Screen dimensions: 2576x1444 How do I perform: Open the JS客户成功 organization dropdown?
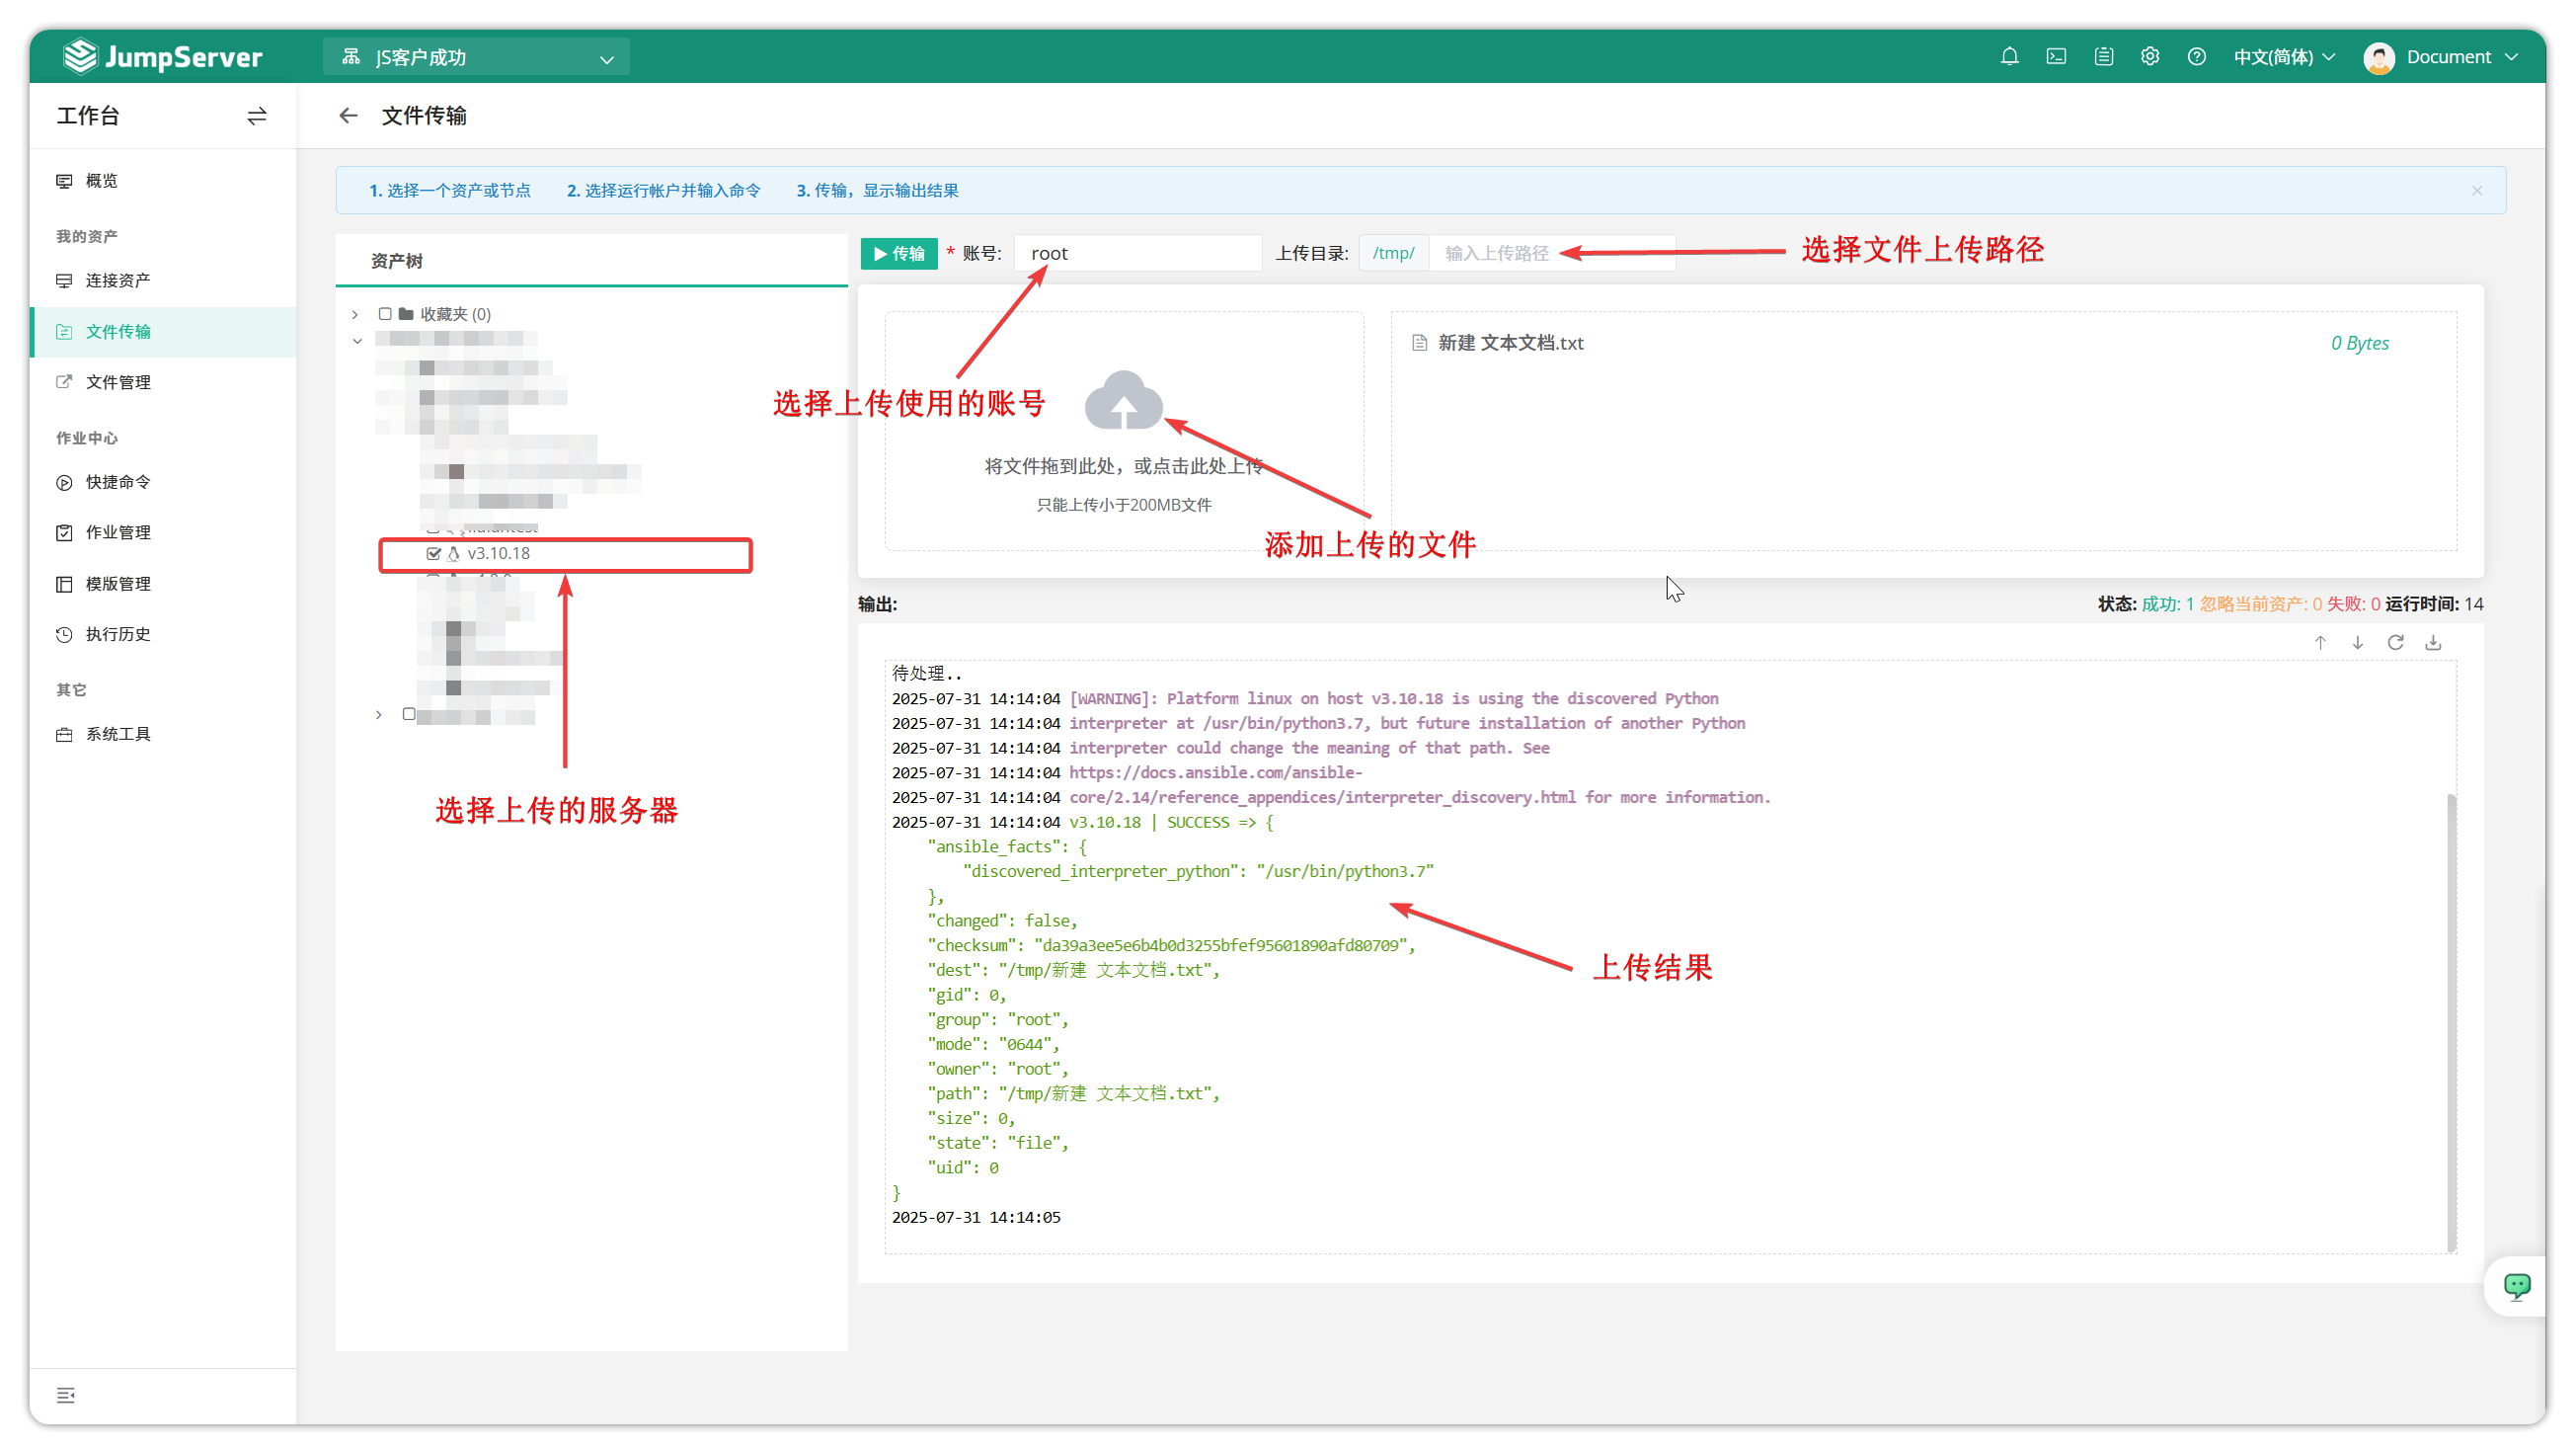(x=475, y=57)
